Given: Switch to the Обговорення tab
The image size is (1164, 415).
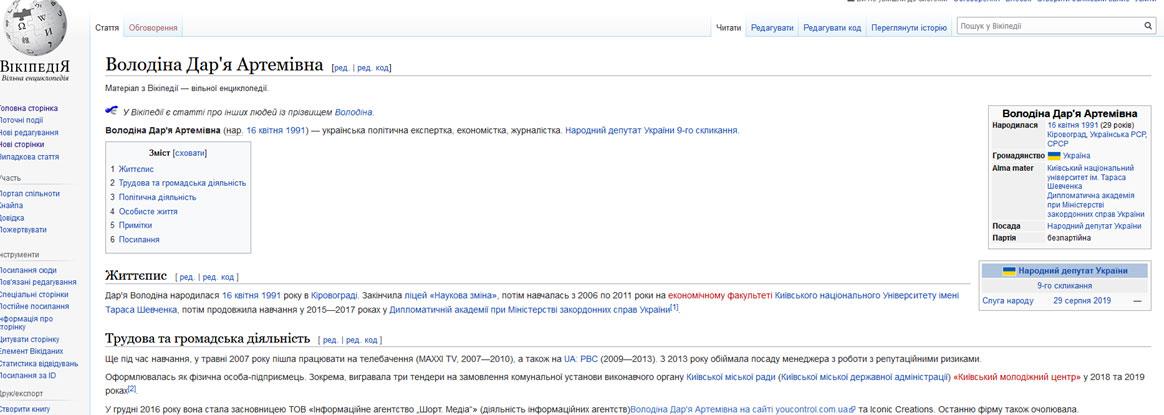Looking at the screenshot, I should tap(153, 28).
